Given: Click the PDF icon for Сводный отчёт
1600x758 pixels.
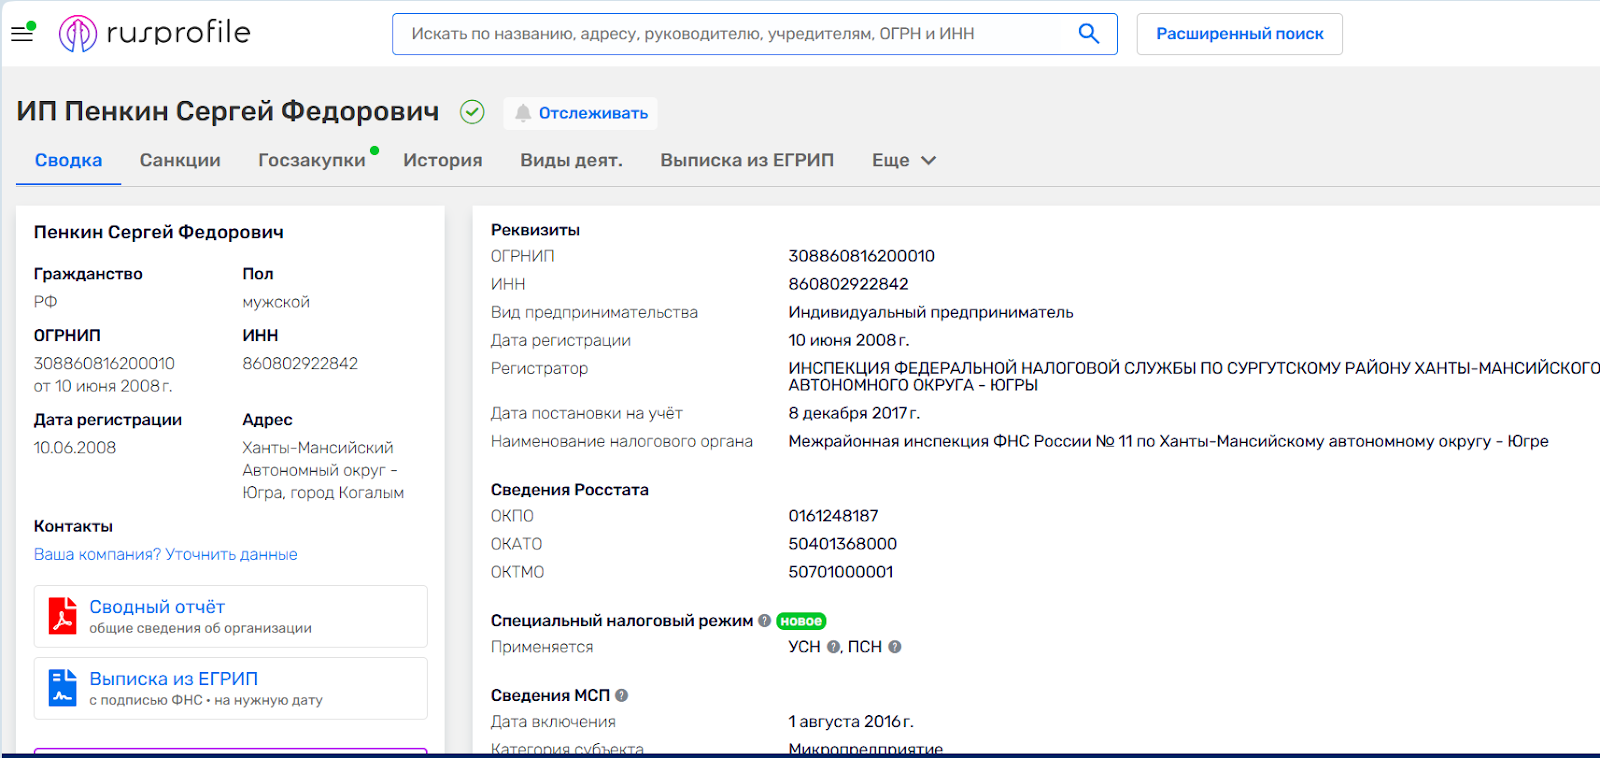Looking at the screenshot, I should pyautogui.click(x=63, y=616).
